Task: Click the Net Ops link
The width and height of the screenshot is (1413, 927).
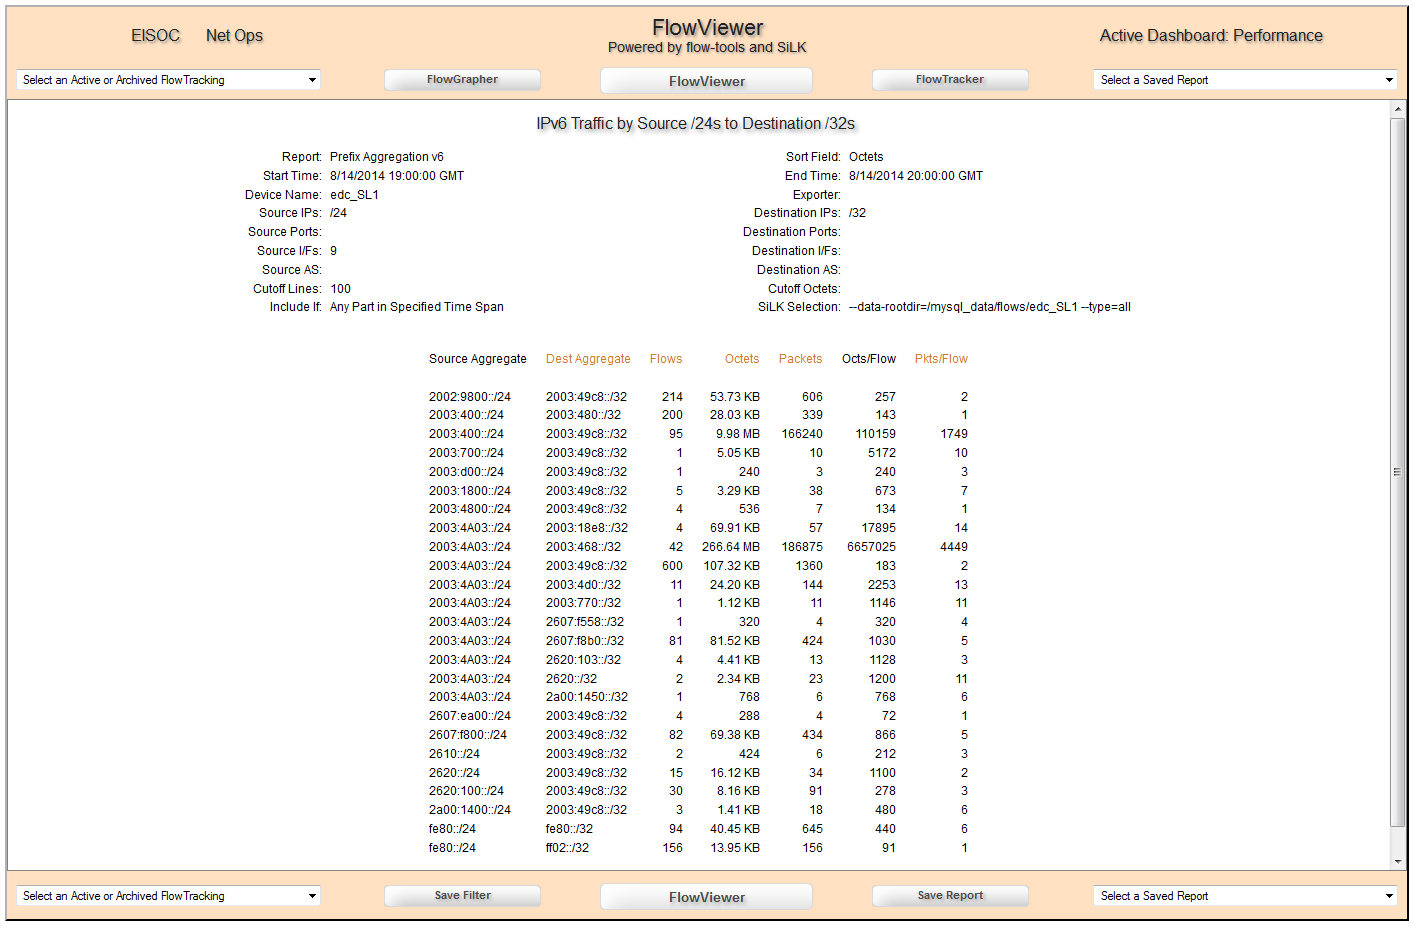Action: point(233,34)
